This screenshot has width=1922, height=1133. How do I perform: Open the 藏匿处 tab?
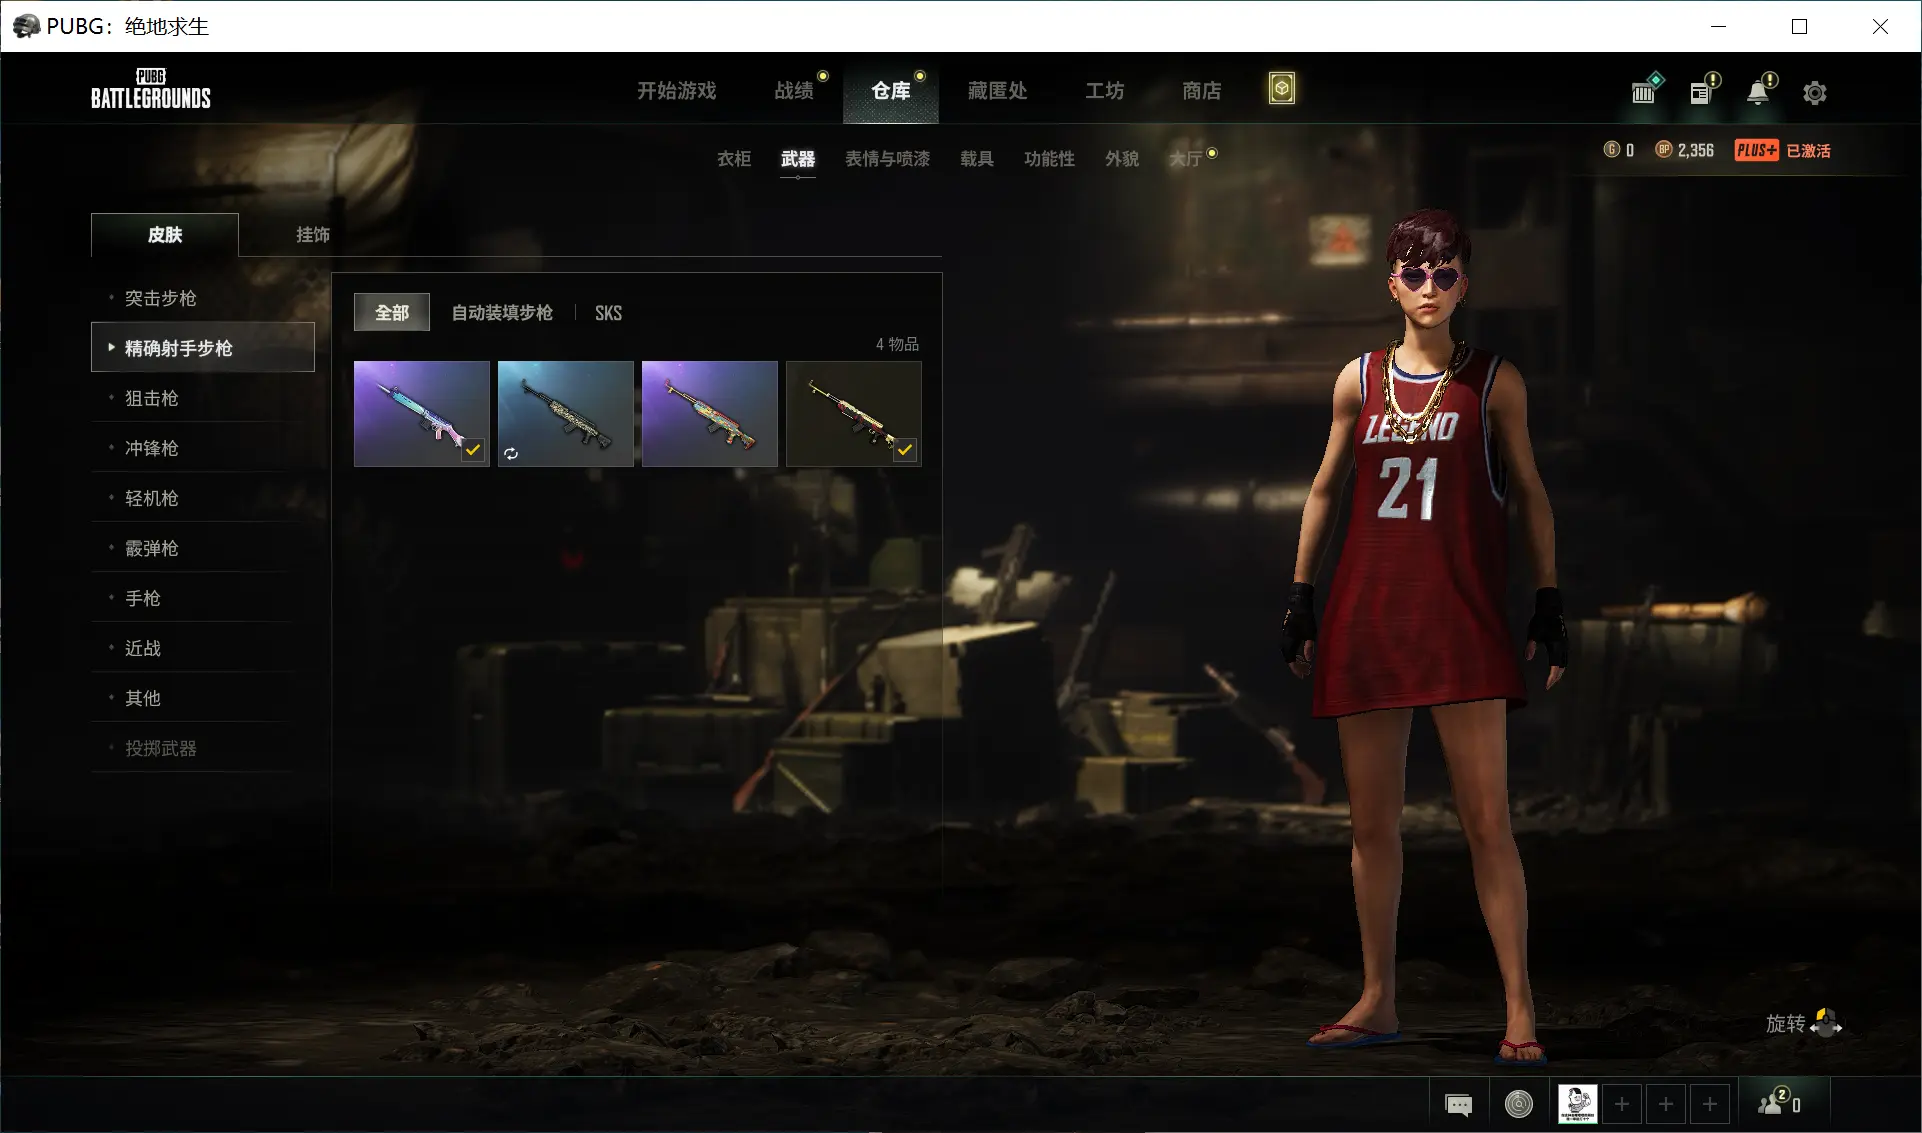(997, 91)
